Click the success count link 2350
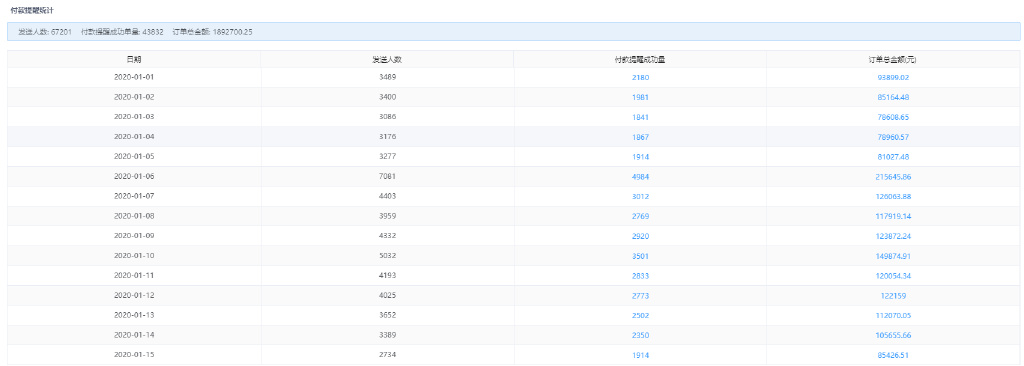This screenshot has height=366, width=1024. (640, 335)
